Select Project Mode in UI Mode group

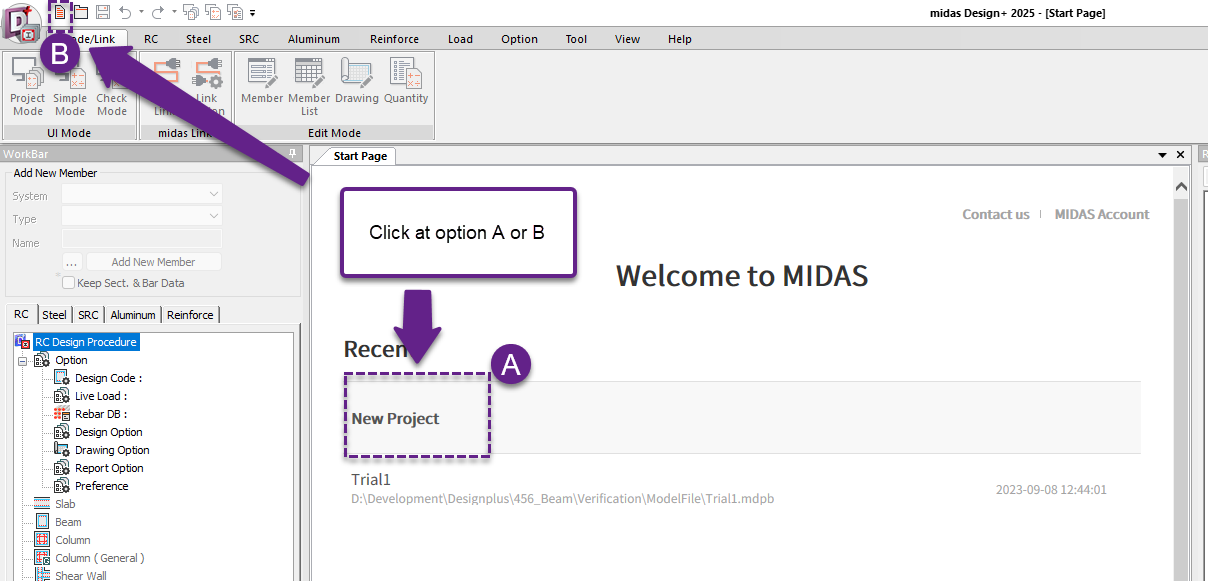tap(27, 87)
